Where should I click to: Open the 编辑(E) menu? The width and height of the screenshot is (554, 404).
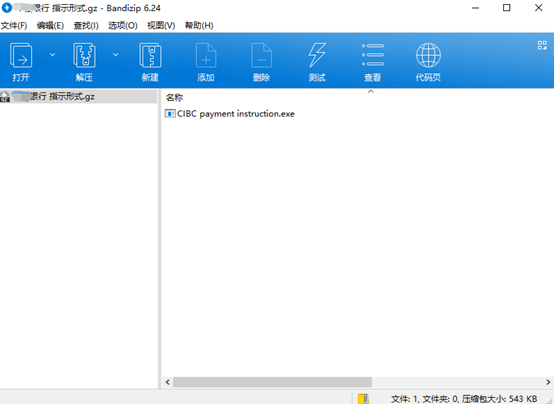[x=50, y=25]
